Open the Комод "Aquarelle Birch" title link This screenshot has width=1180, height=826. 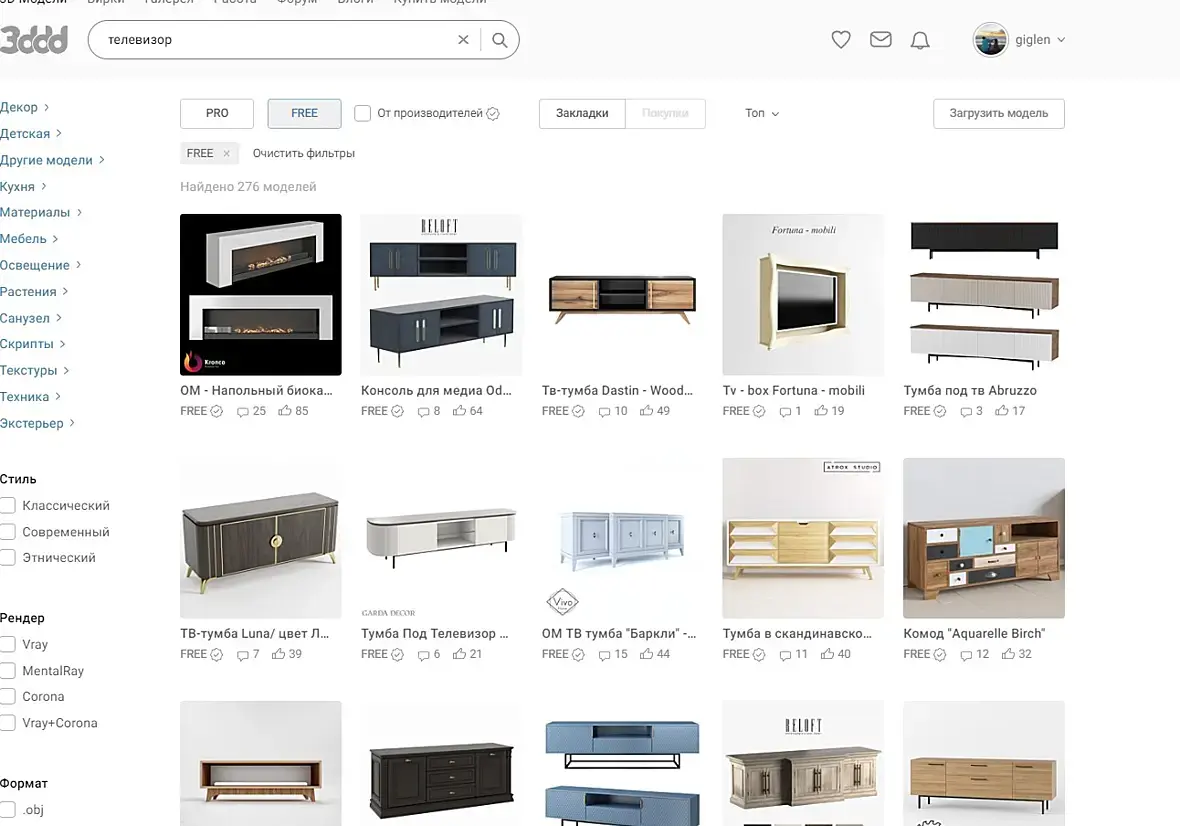click(x=974, y=633)
